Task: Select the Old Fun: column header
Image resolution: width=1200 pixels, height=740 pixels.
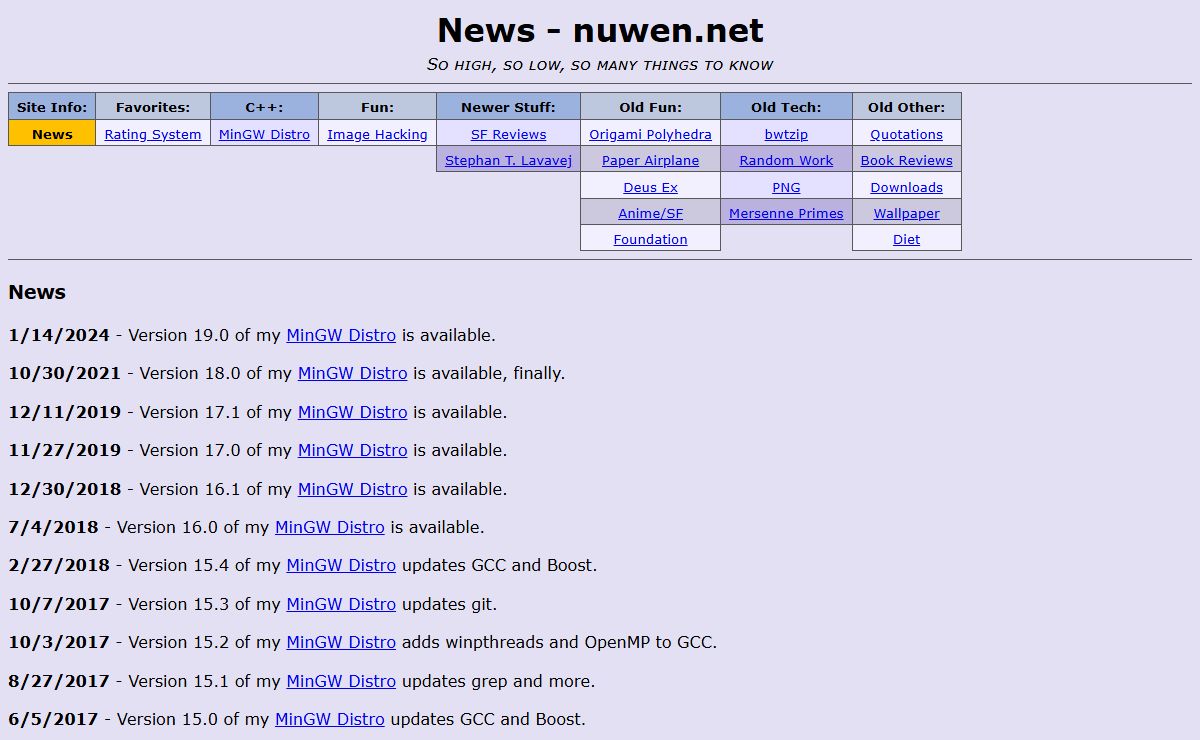Action: click(650, 107)
